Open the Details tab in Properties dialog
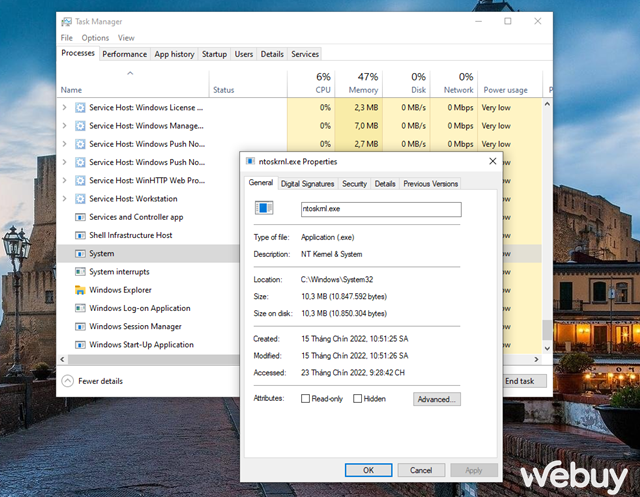This screenshot has width=640, height=497. 385,184
